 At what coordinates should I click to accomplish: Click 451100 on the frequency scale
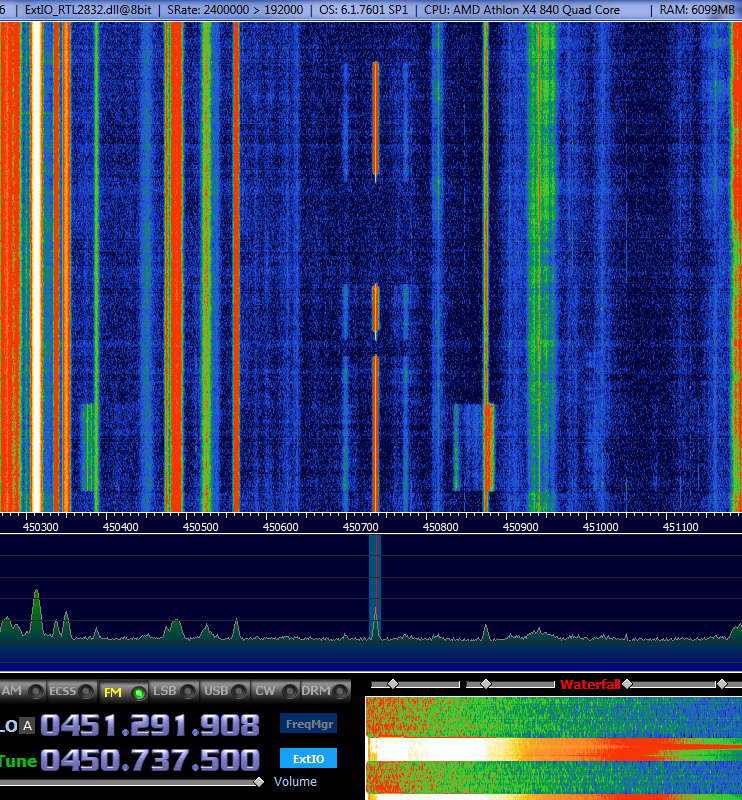(x=681, y=527)
